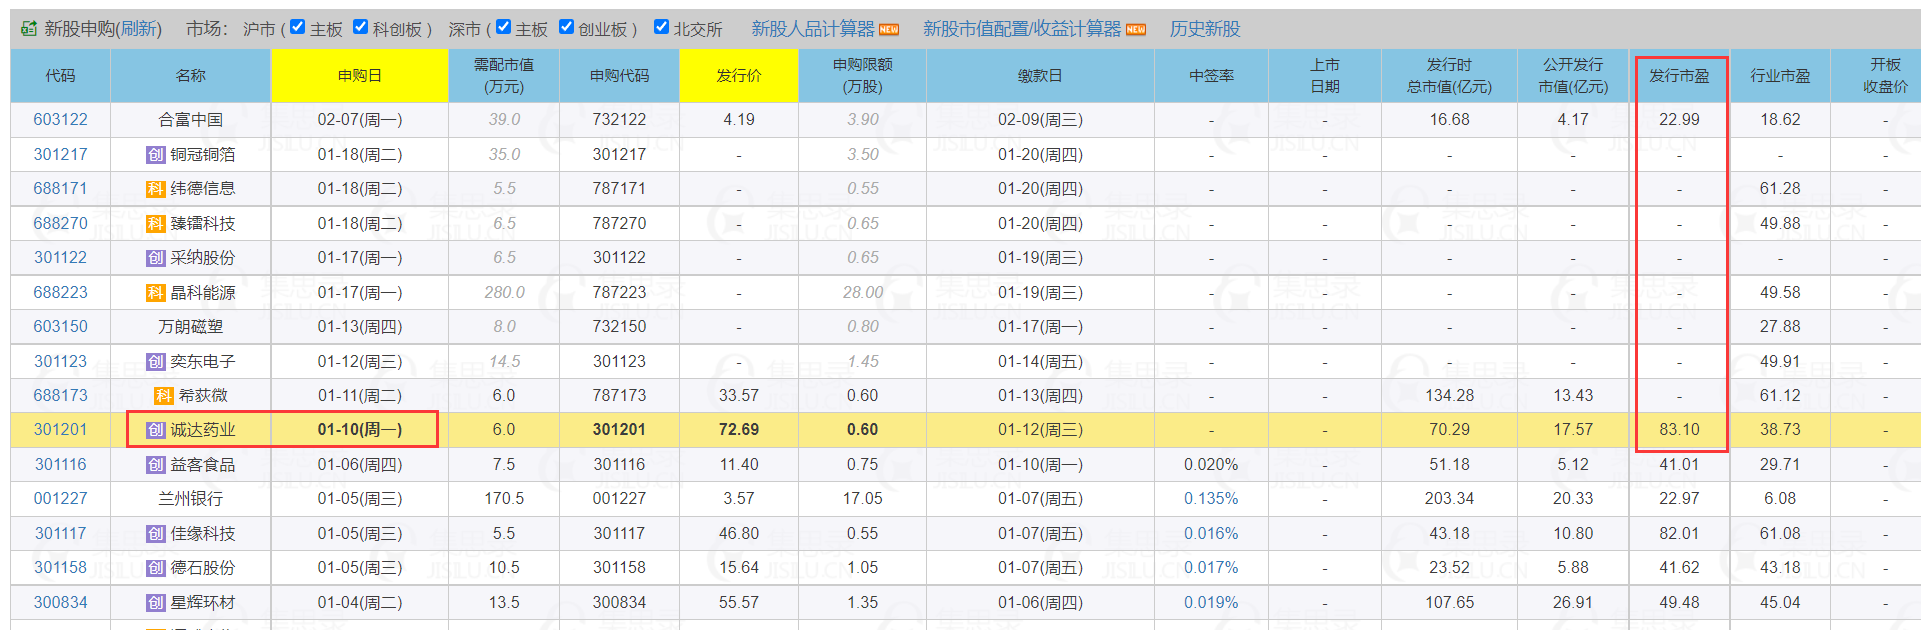Click the 中签率 value 0.135% for 兰州银行
This screenshot has width=1921, height=630.
click(x=1210, y=499)
